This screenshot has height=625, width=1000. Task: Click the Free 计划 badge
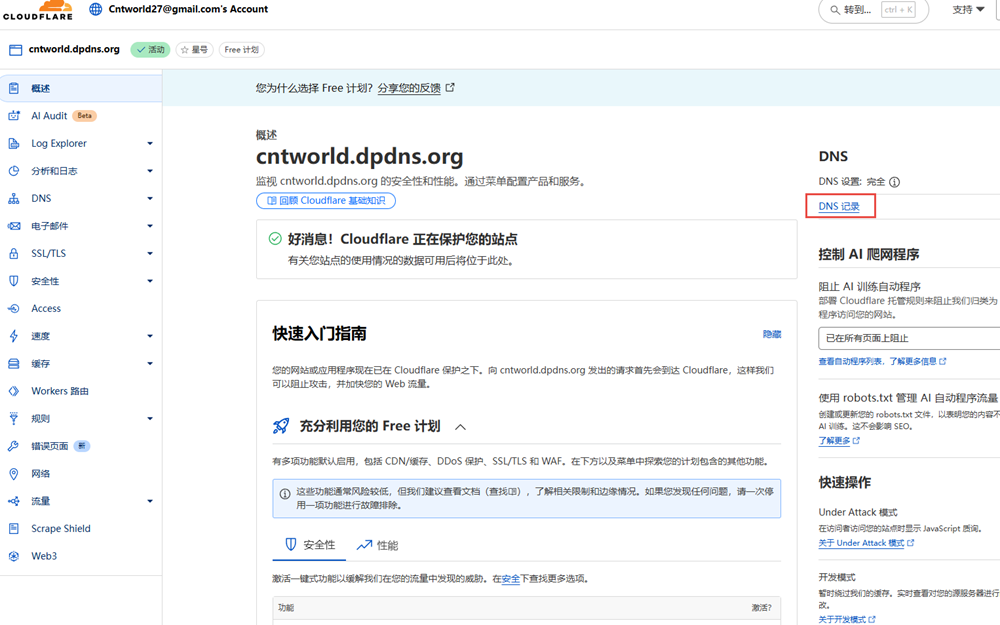tap(242, 50)
